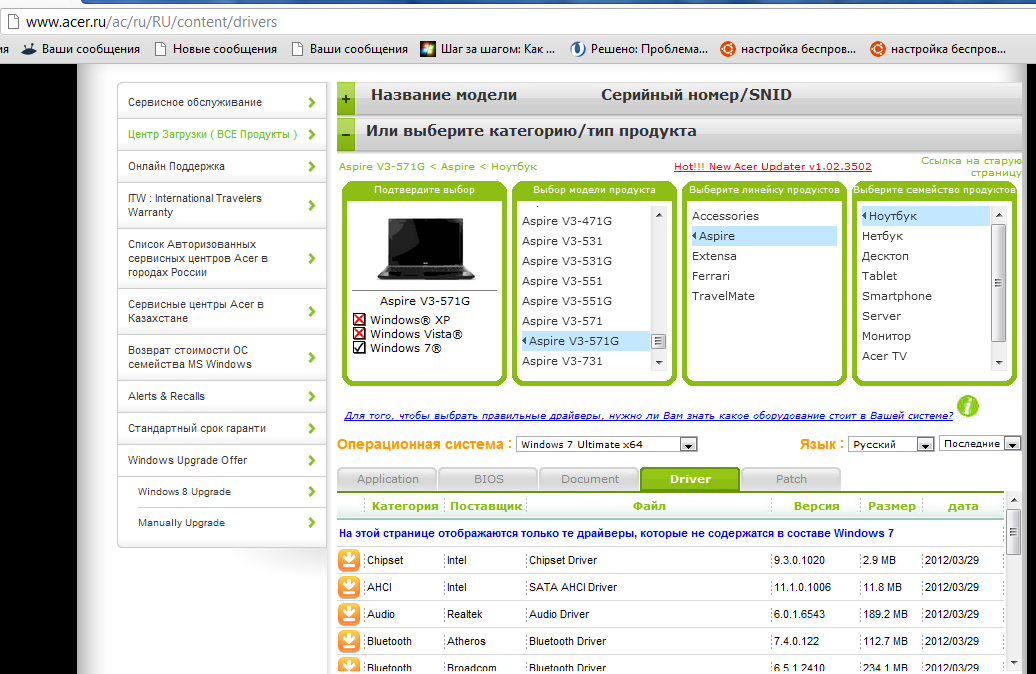
Task: Download the Intel Chipset Driver
Action: (349, 560)
